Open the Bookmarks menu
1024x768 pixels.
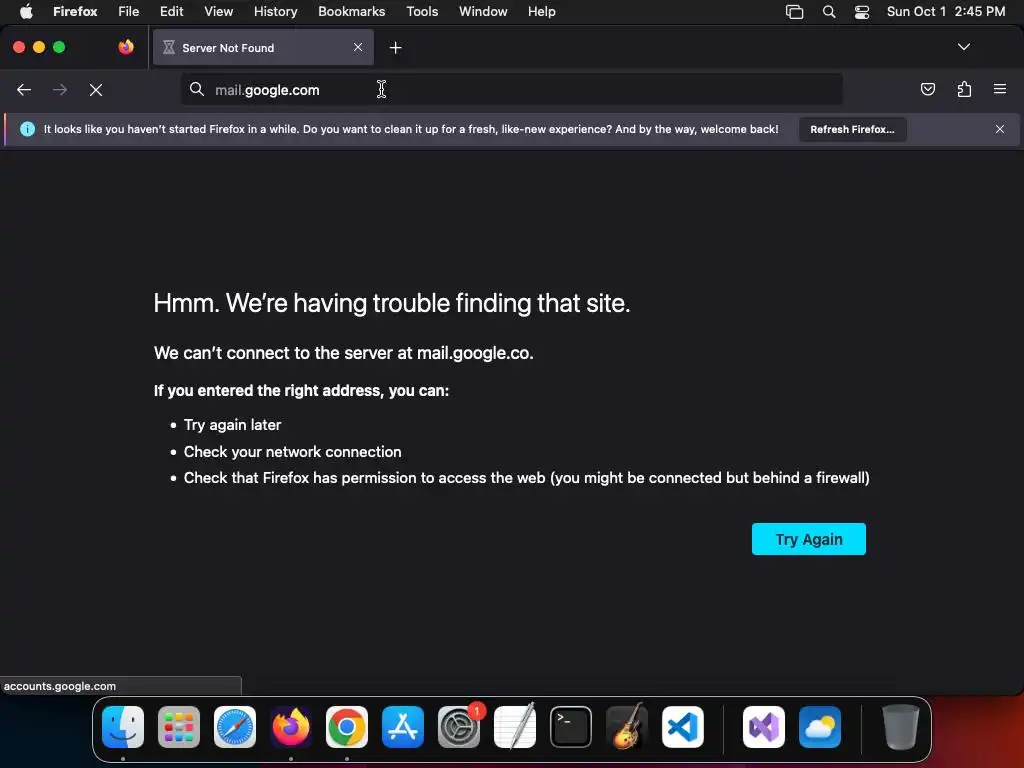click(351, 11)
